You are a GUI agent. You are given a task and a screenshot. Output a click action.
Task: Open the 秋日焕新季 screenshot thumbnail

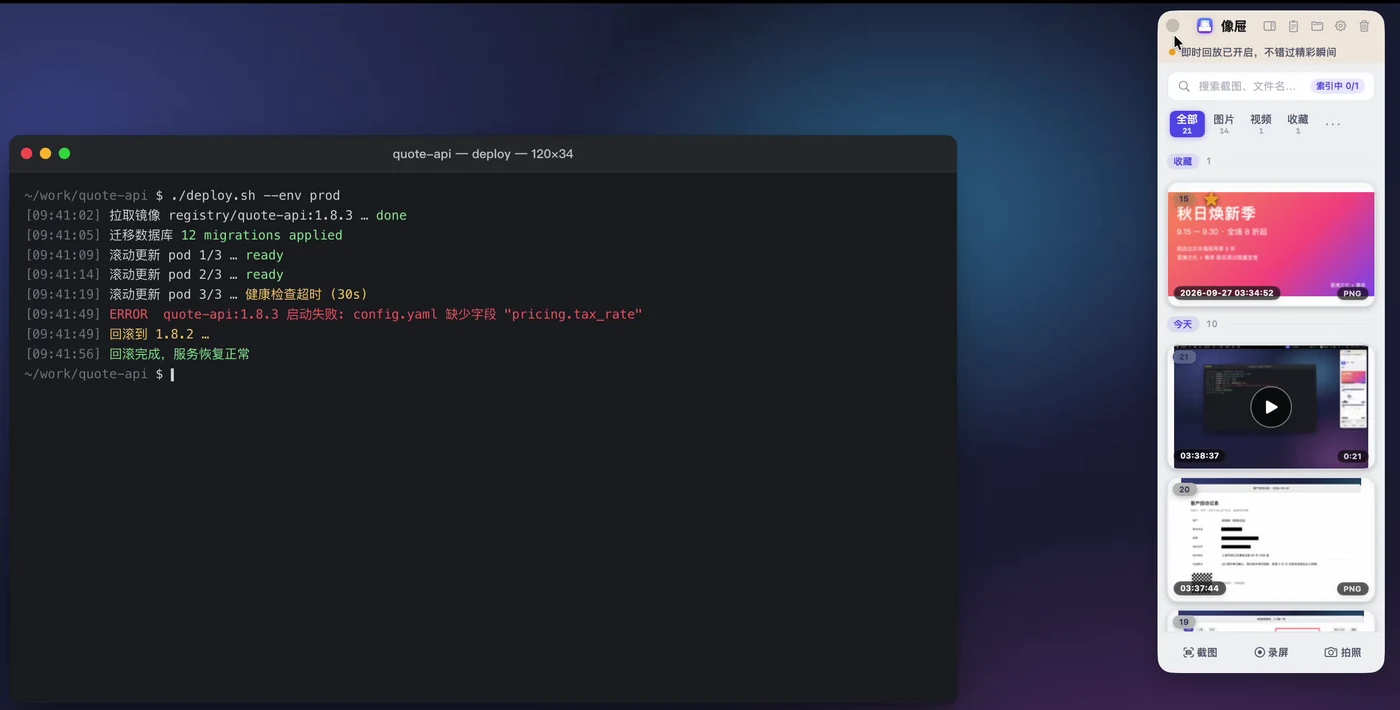pos(1271,244)
